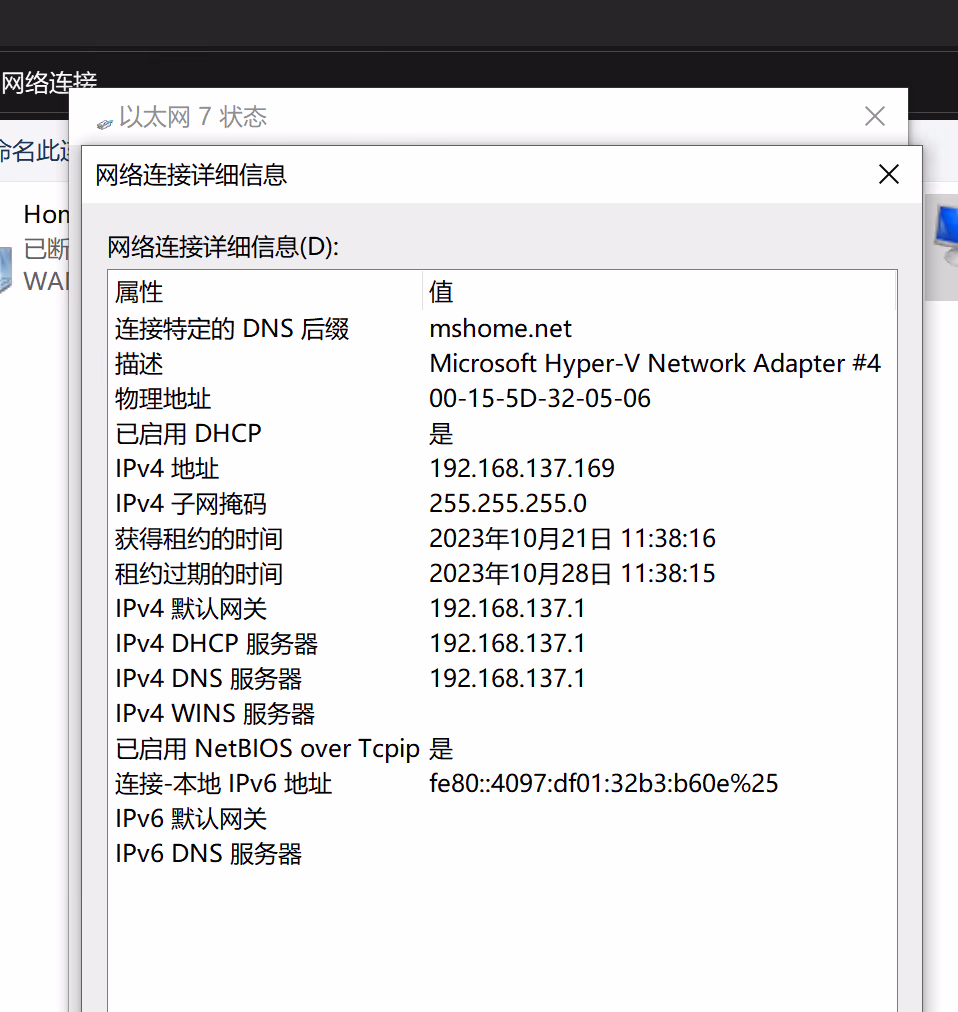The height and width of the screenshot is (1012, 958).
Task: Click the 属性 column header
Action: coord(139,292)
